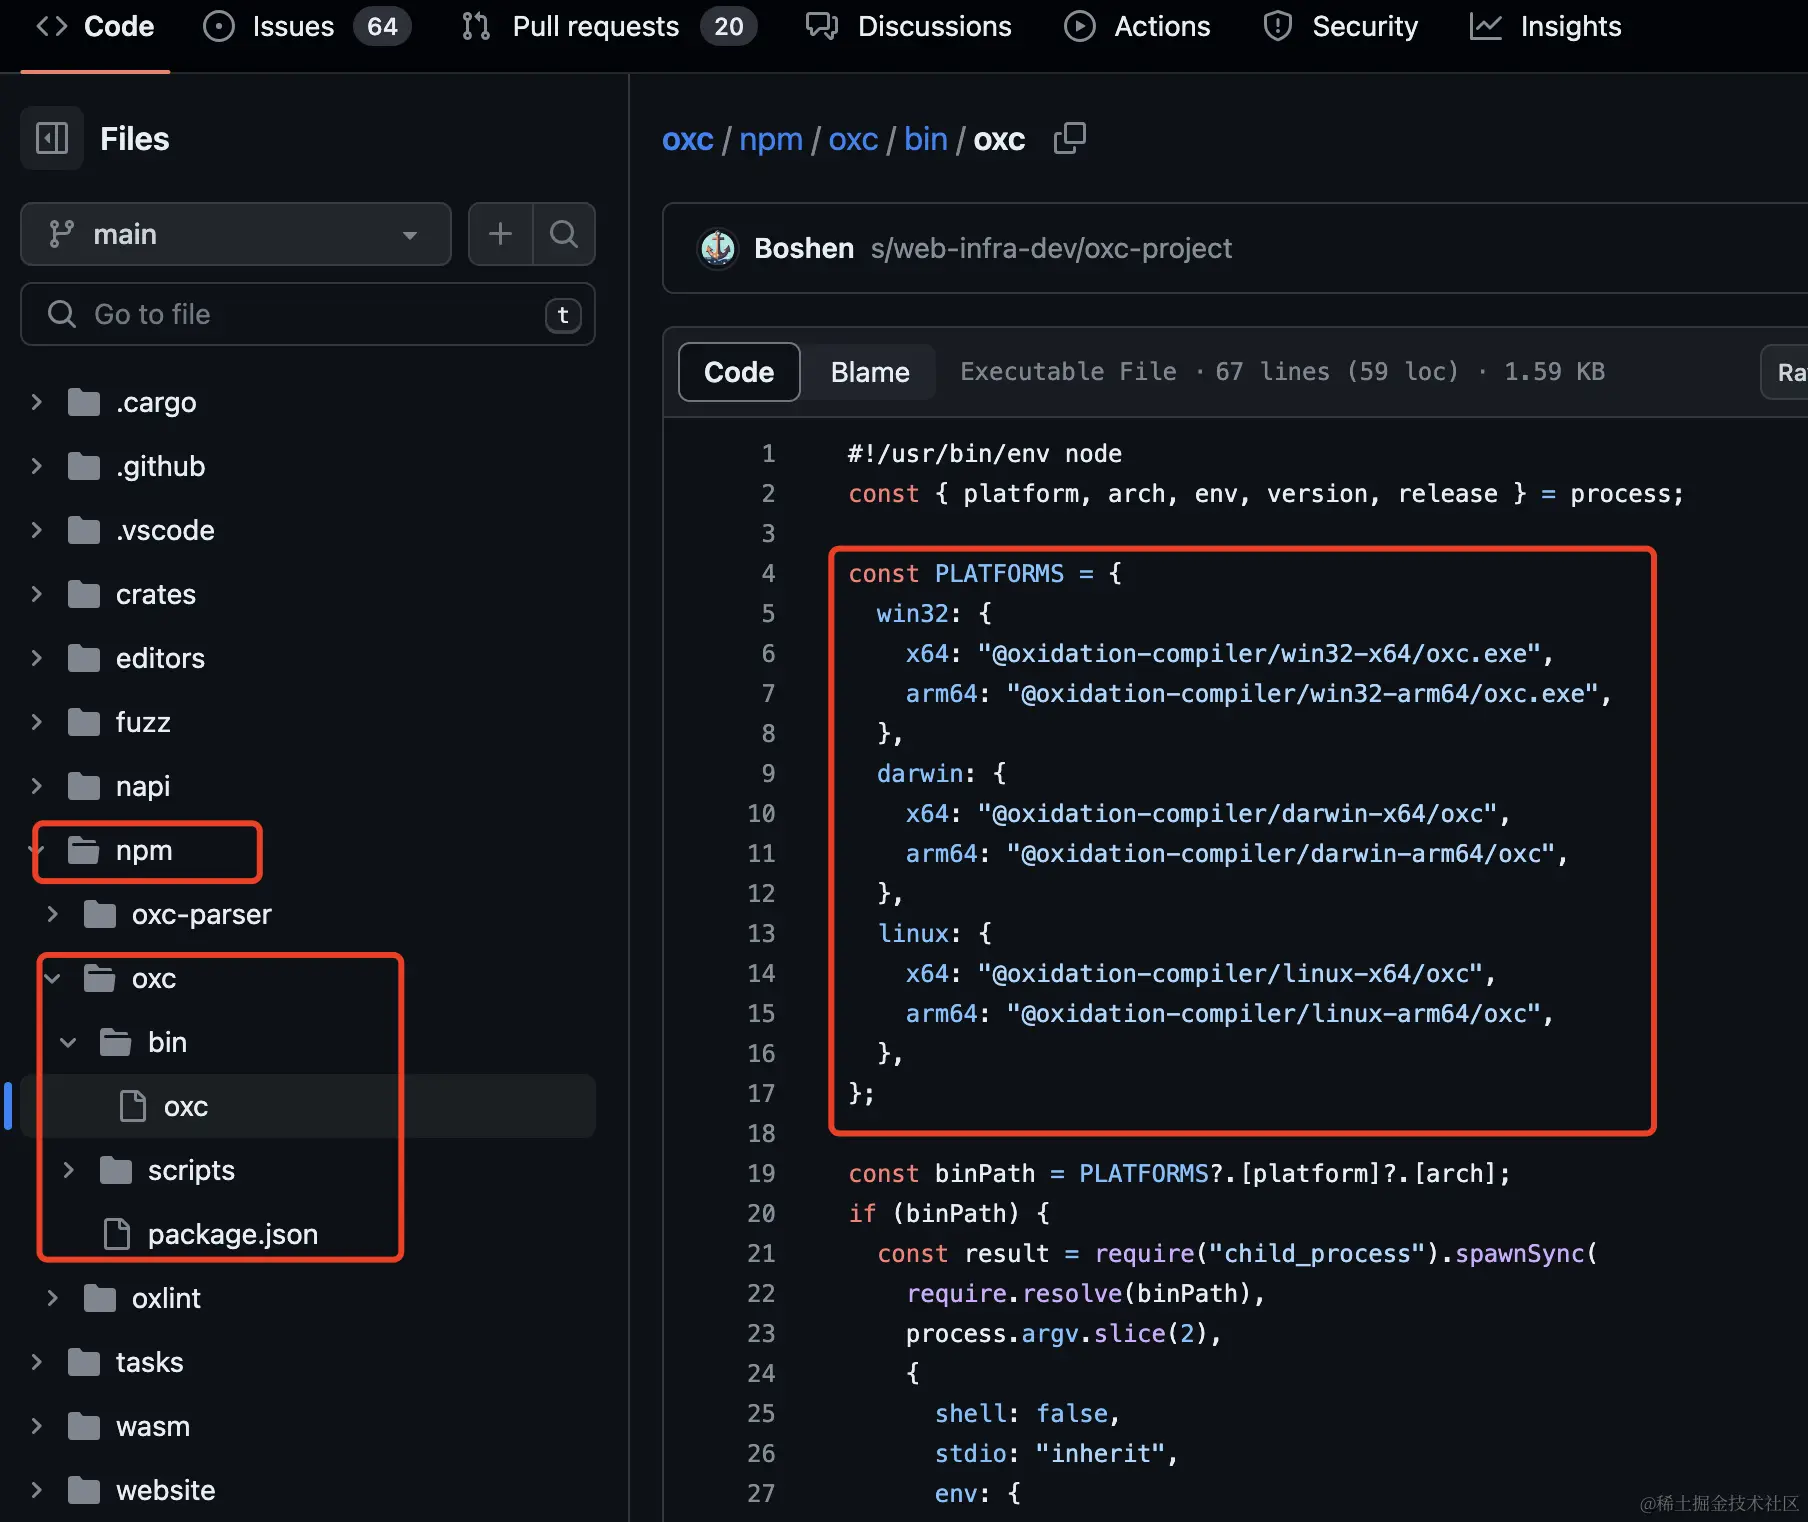Collapse the oxc folder chevron
The width and height of the screenshot is (1808, 1522).
click(53, 978)
